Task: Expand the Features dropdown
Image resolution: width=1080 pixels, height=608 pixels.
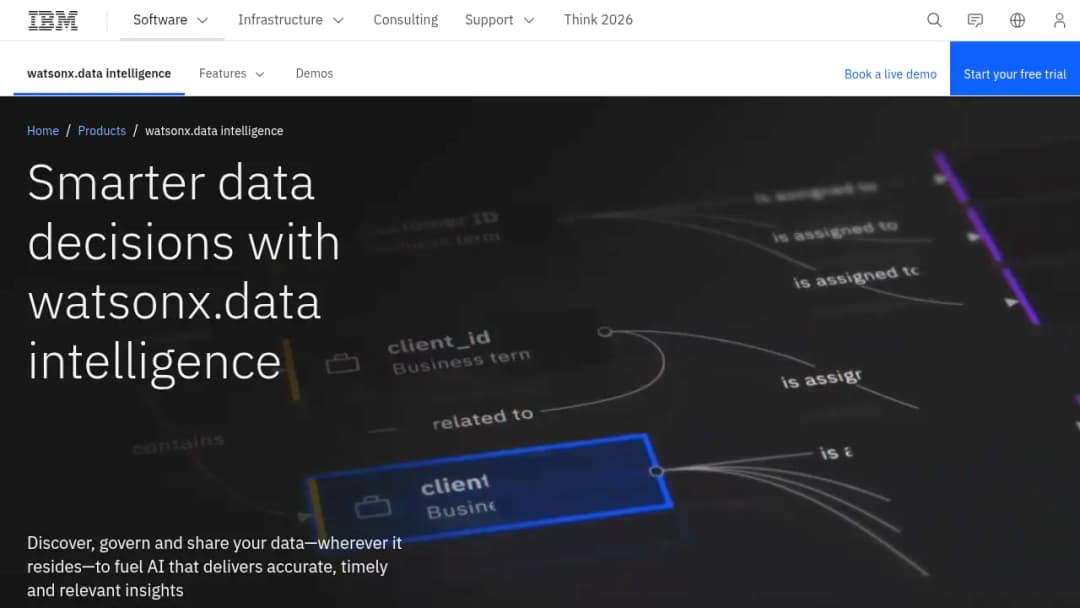Action: point(231,73)
